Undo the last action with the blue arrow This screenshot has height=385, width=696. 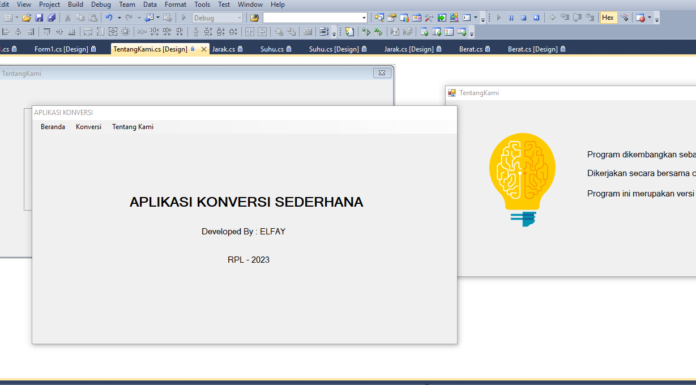(x=109, y=18)
